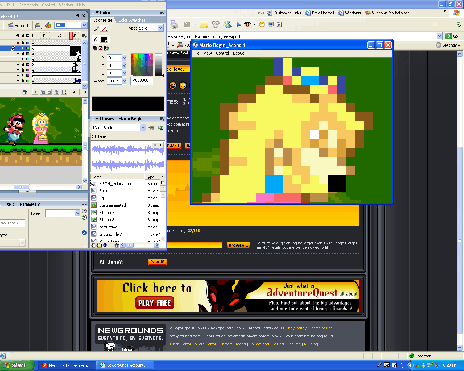
Task: Click the Delete trash icon in Library footer
Action: 117,245
